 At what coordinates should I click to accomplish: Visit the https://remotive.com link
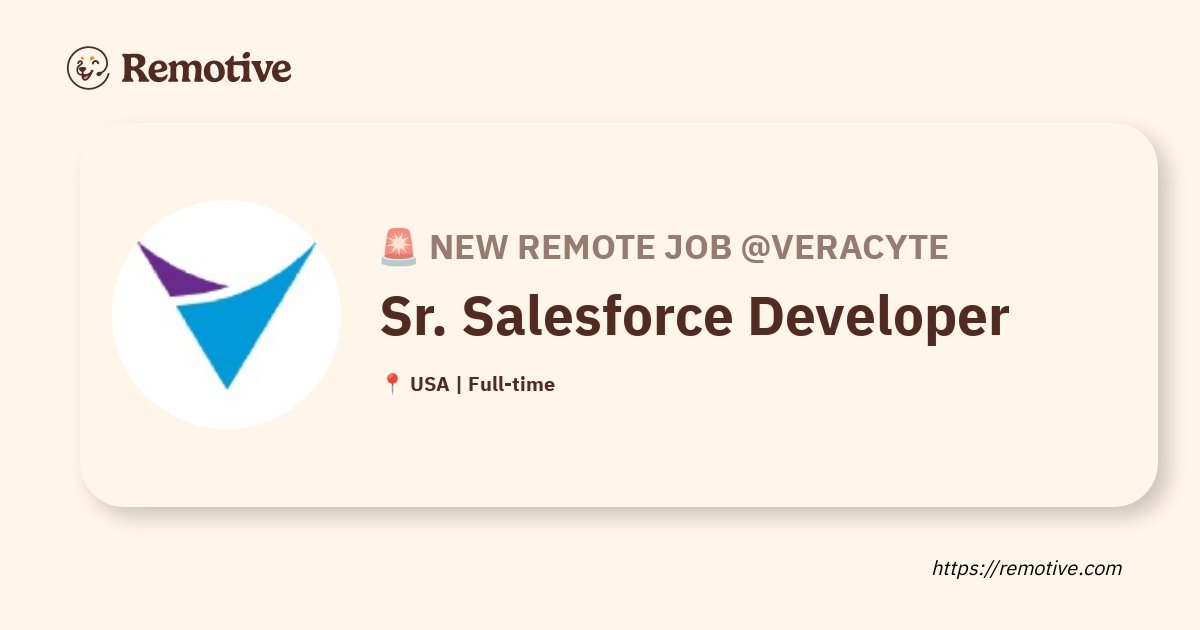pyautogui.click(x=1027, y=568)
